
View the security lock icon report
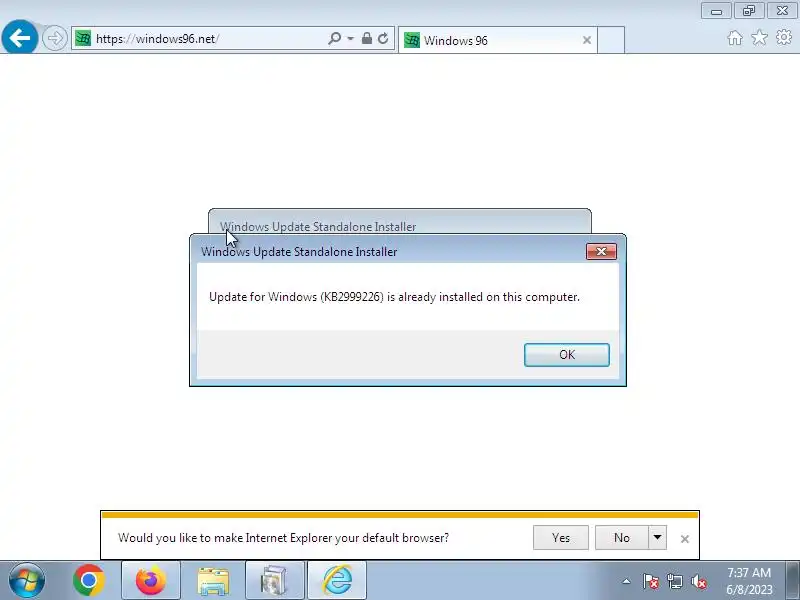[x=366, y=38]
